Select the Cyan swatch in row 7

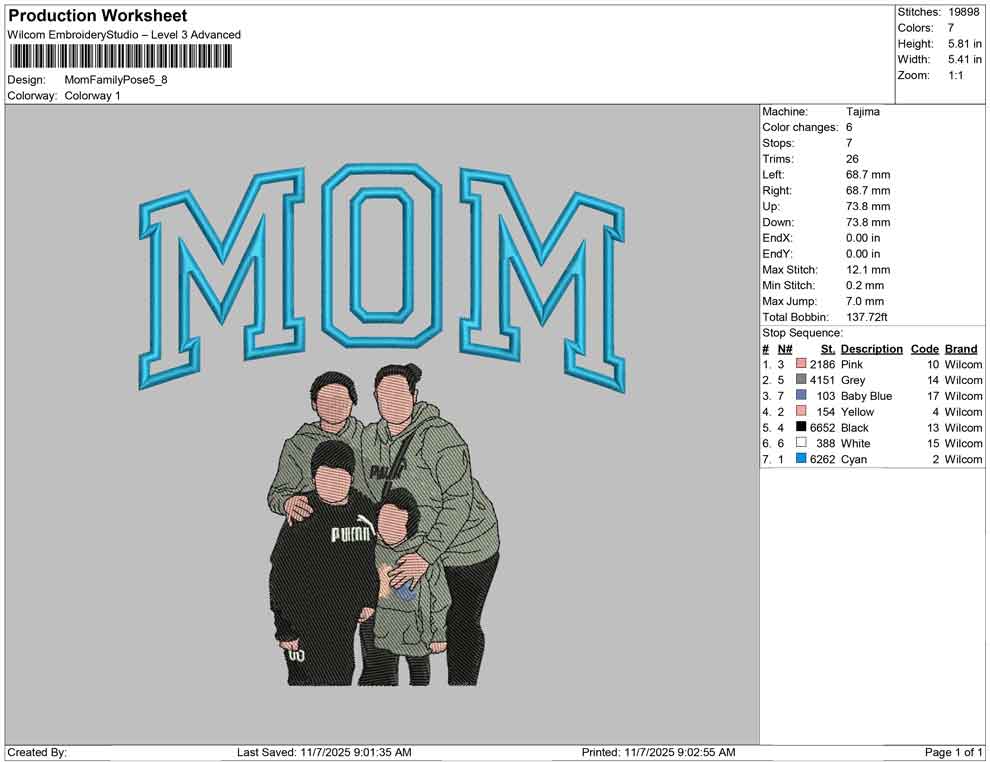point(800,459)
